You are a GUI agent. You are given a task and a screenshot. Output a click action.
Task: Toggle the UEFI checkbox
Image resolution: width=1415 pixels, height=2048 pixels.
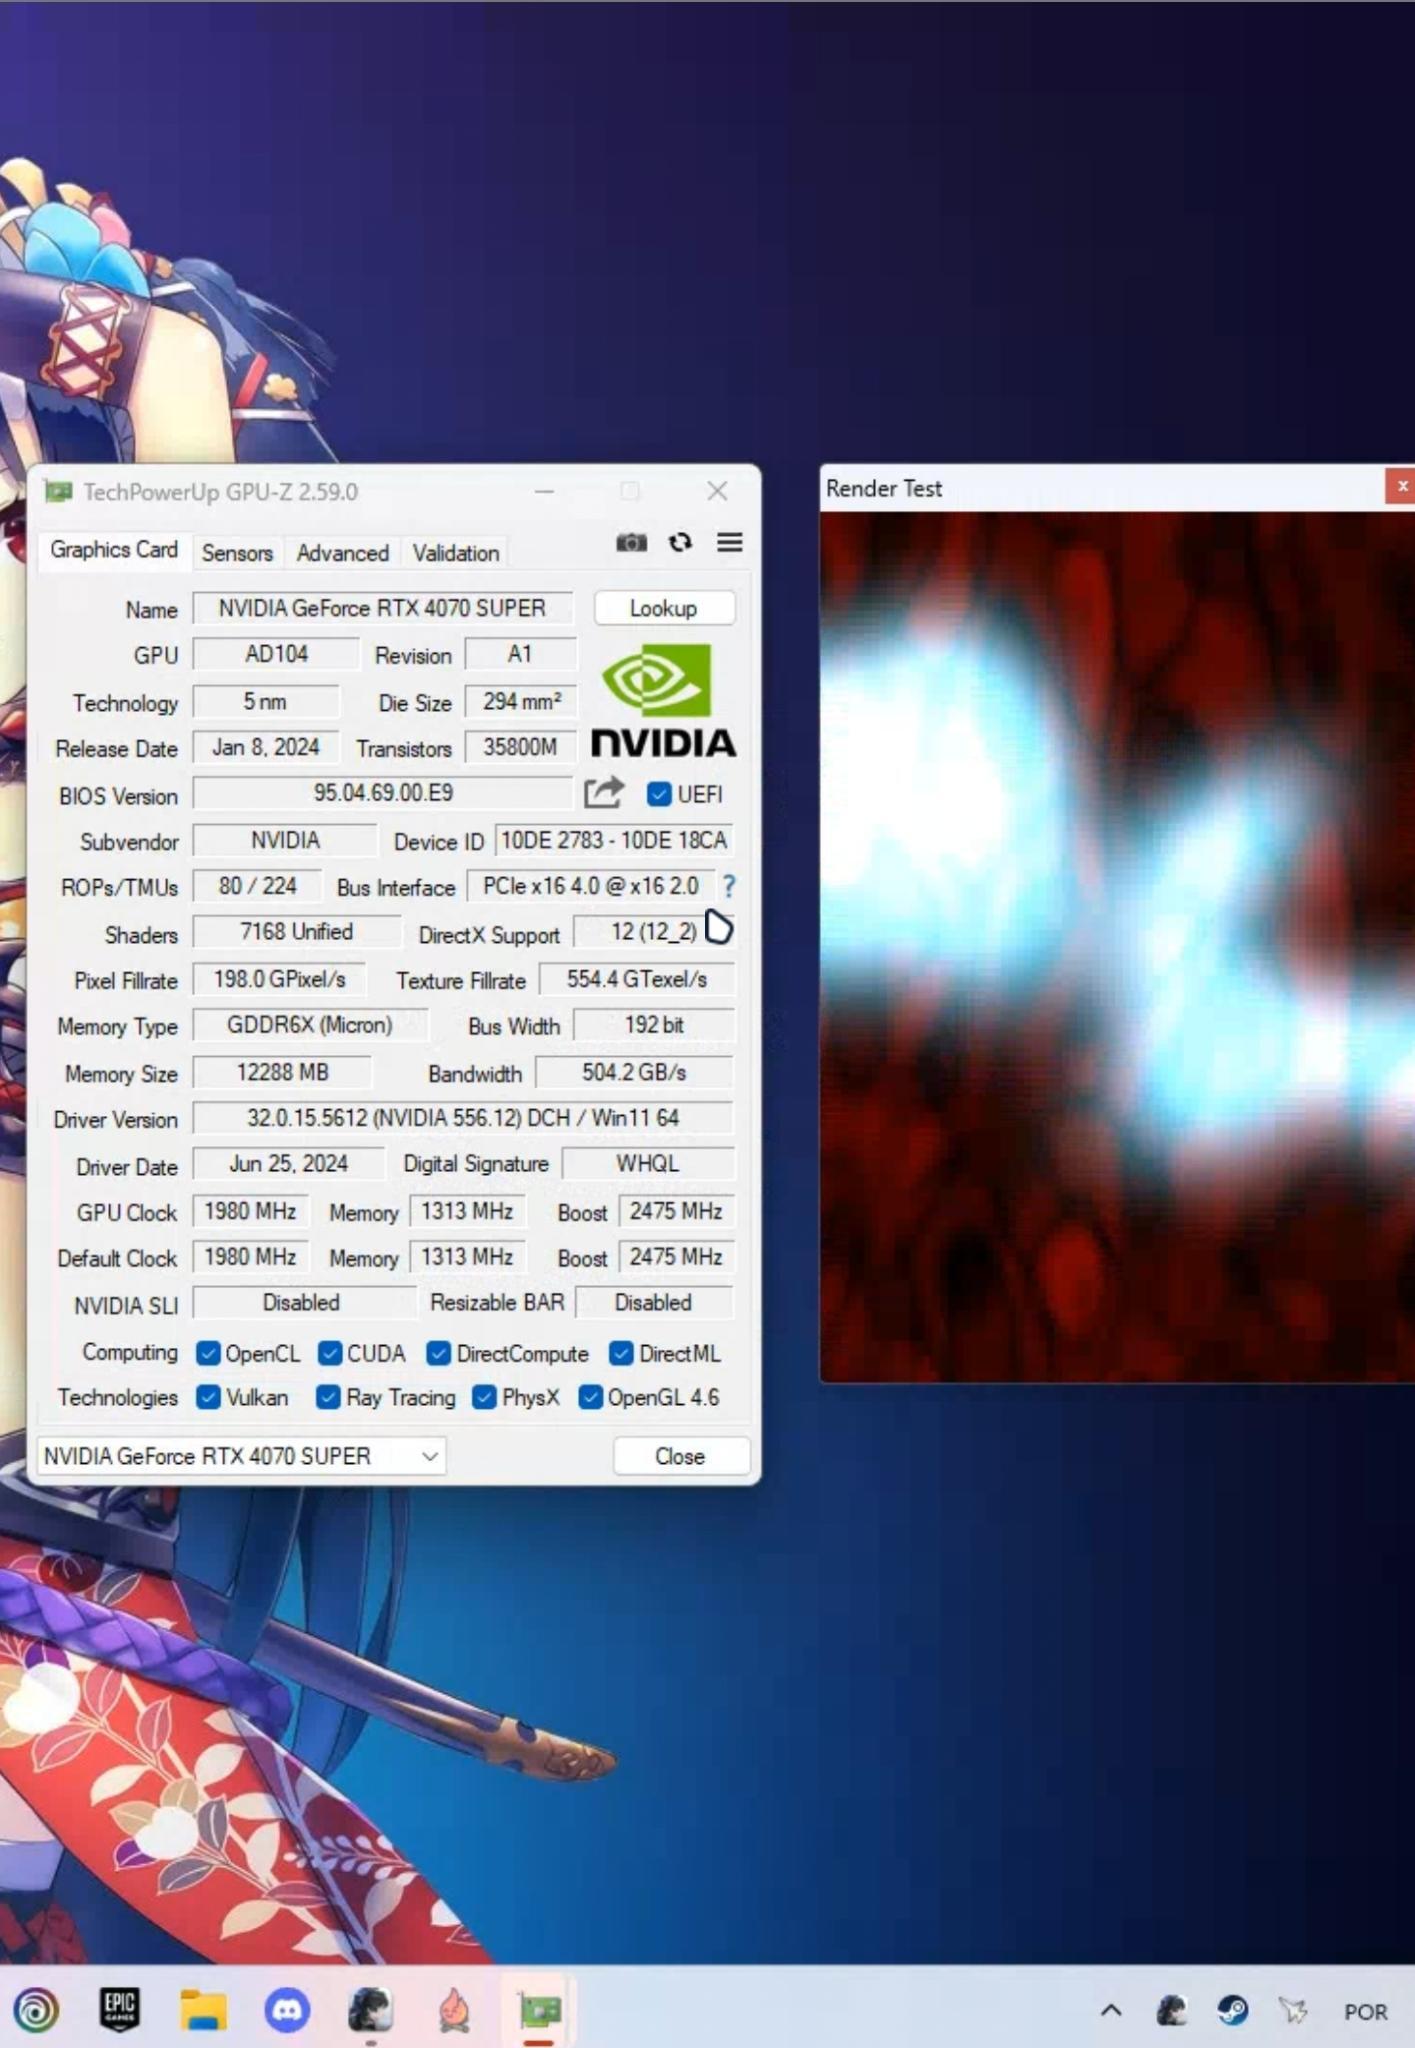coord(659,794)
